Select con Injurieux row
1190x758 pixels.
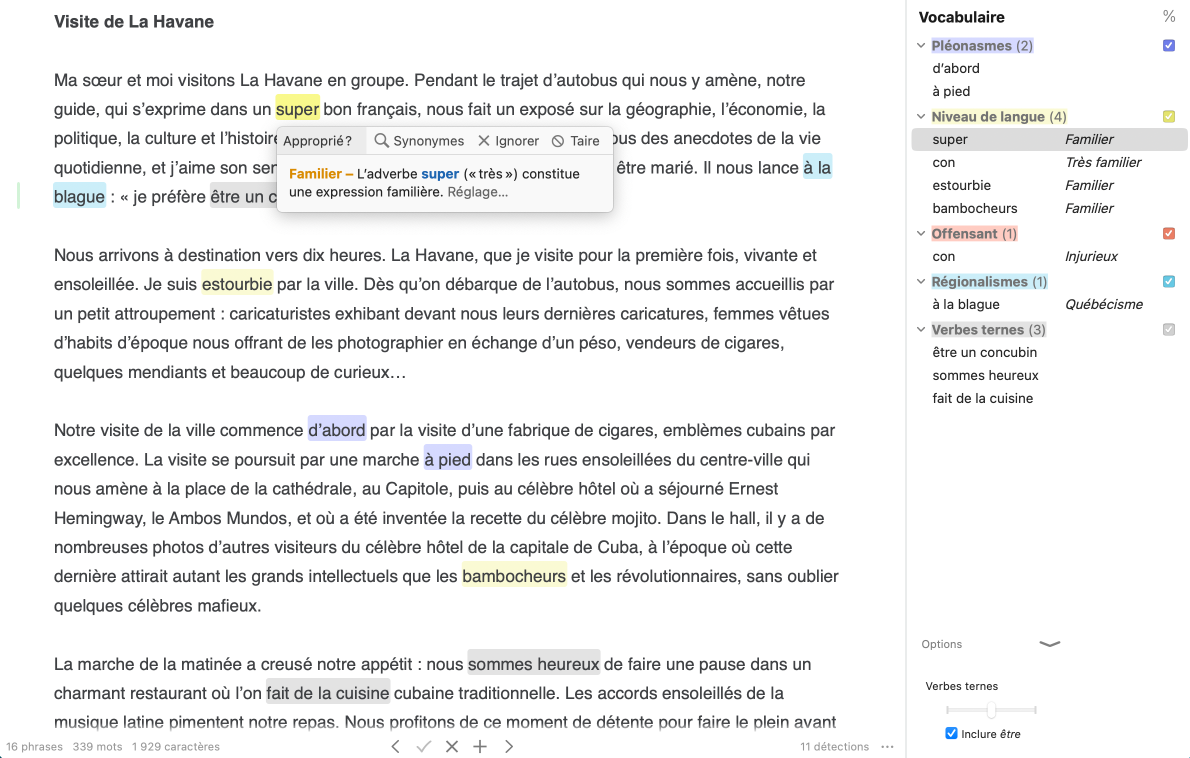pos(1050,256)
